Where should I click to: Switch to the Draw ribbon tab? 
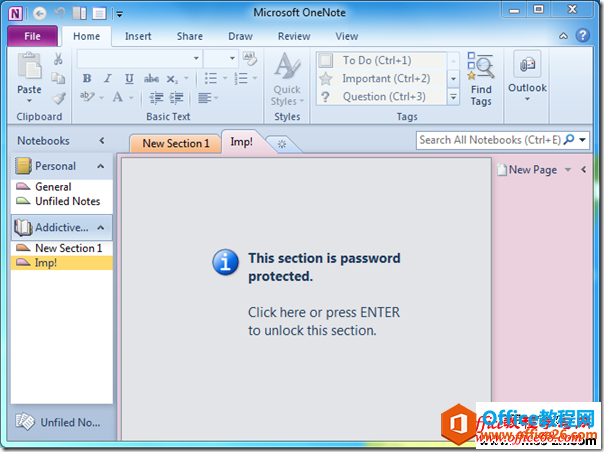(x=240, y=36)
